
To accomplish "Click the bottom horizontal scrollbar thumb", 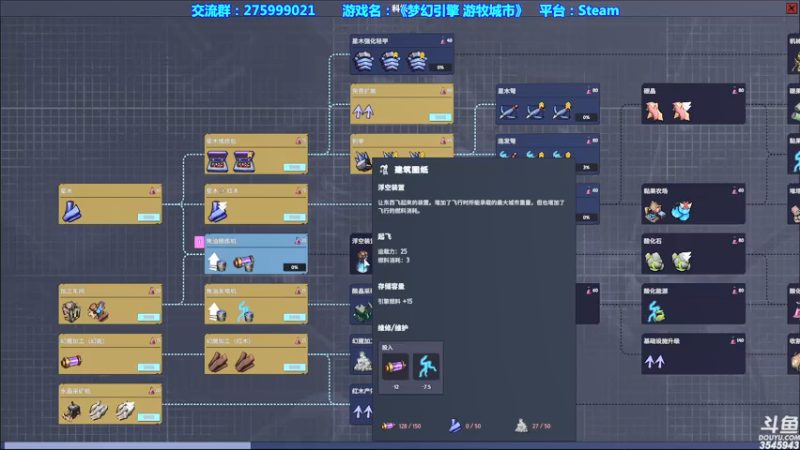I will click(x=127, y=445).
